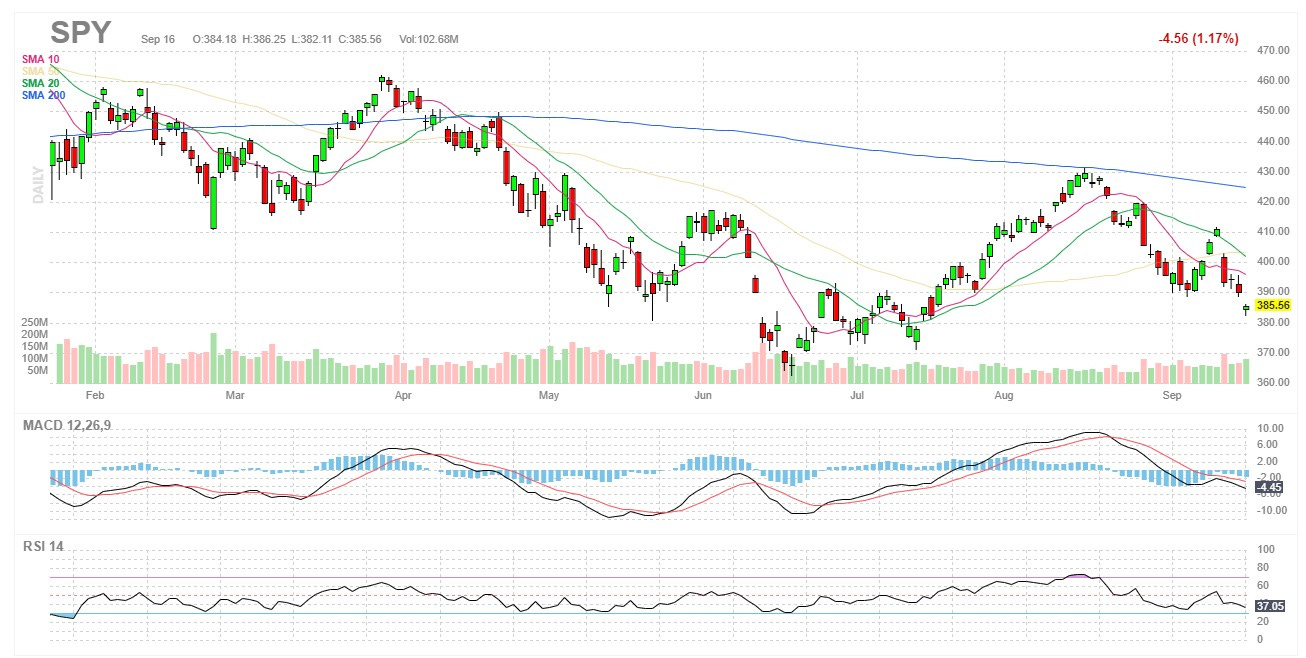Click the 'Jul' month axis label
The height and width of the screenshot is (658, 1306).
click(856, 395)
